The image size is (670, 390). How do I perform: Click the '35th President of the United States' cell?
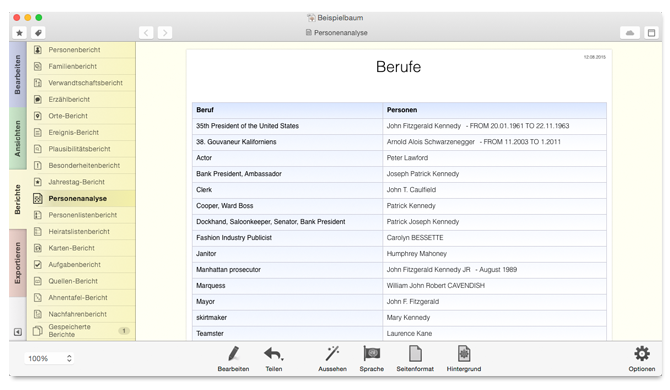point(288,126)
